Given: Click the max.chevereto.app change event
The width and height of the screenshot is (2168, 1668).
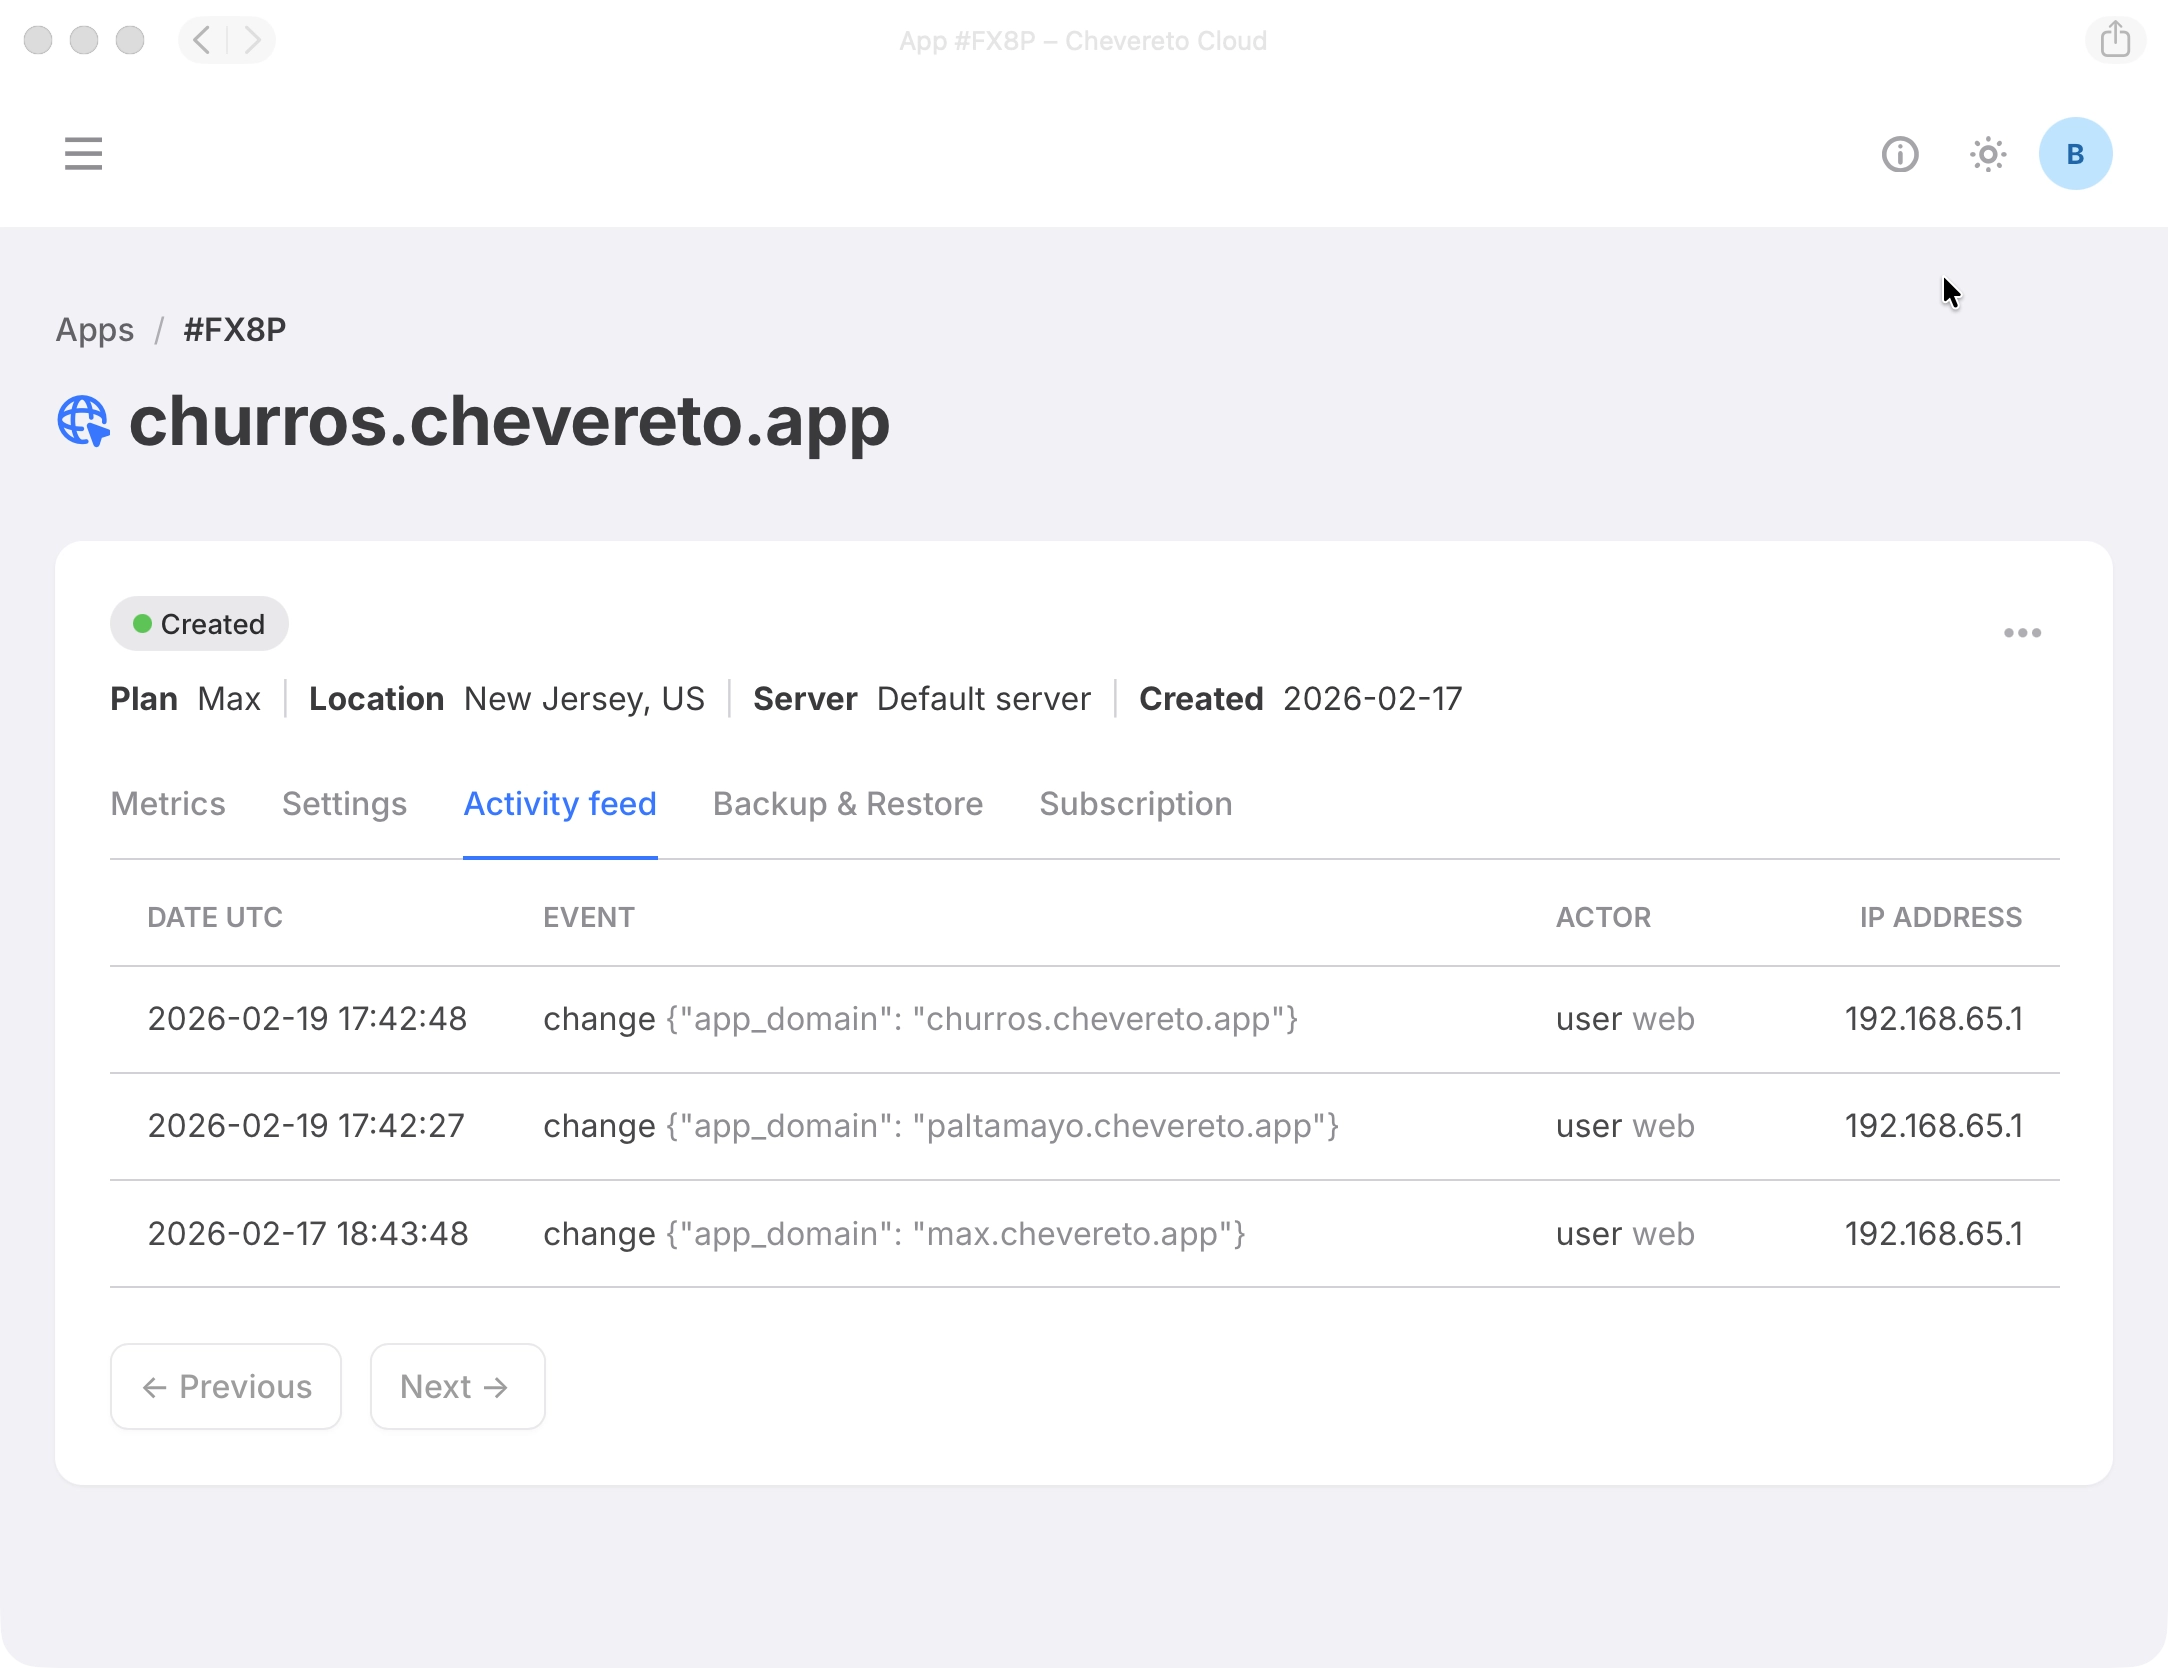Looking at the screenshot, I should (894, 1234).
